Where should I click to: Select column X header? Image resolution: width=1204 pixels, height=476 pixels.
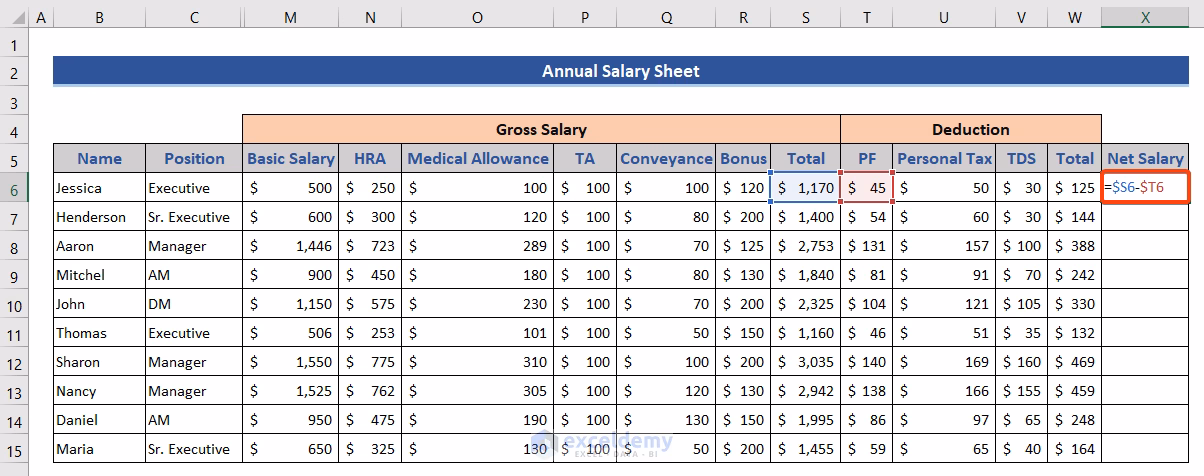click(1145, 18)
